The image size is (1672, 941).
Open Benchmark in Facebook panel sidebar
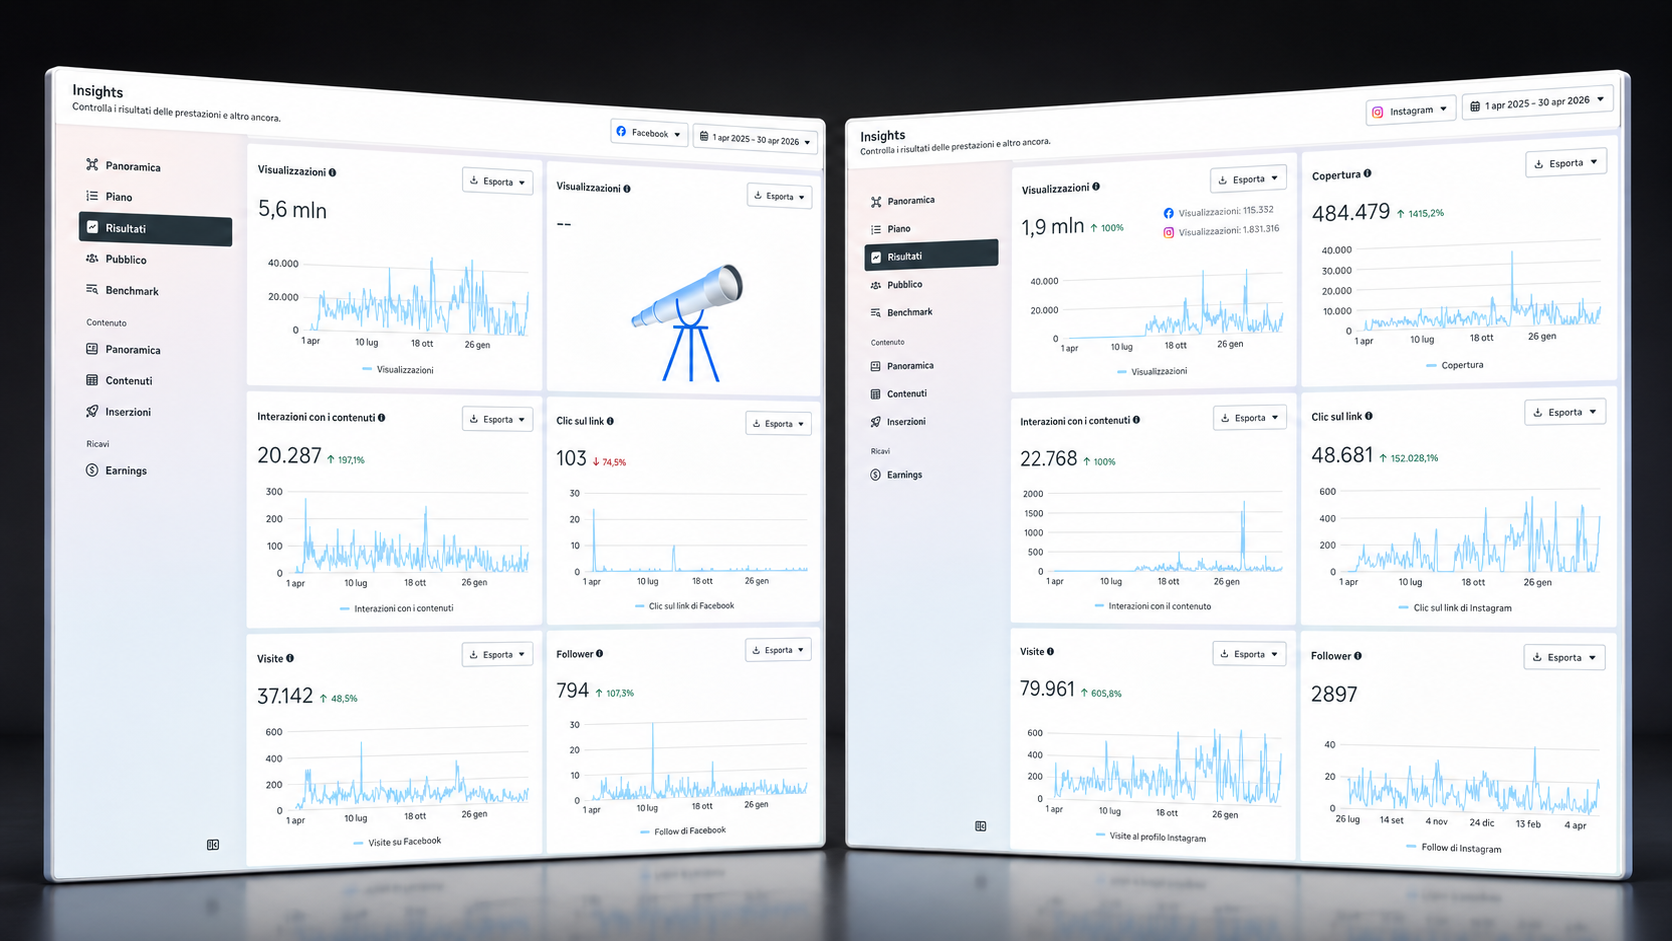122,290
